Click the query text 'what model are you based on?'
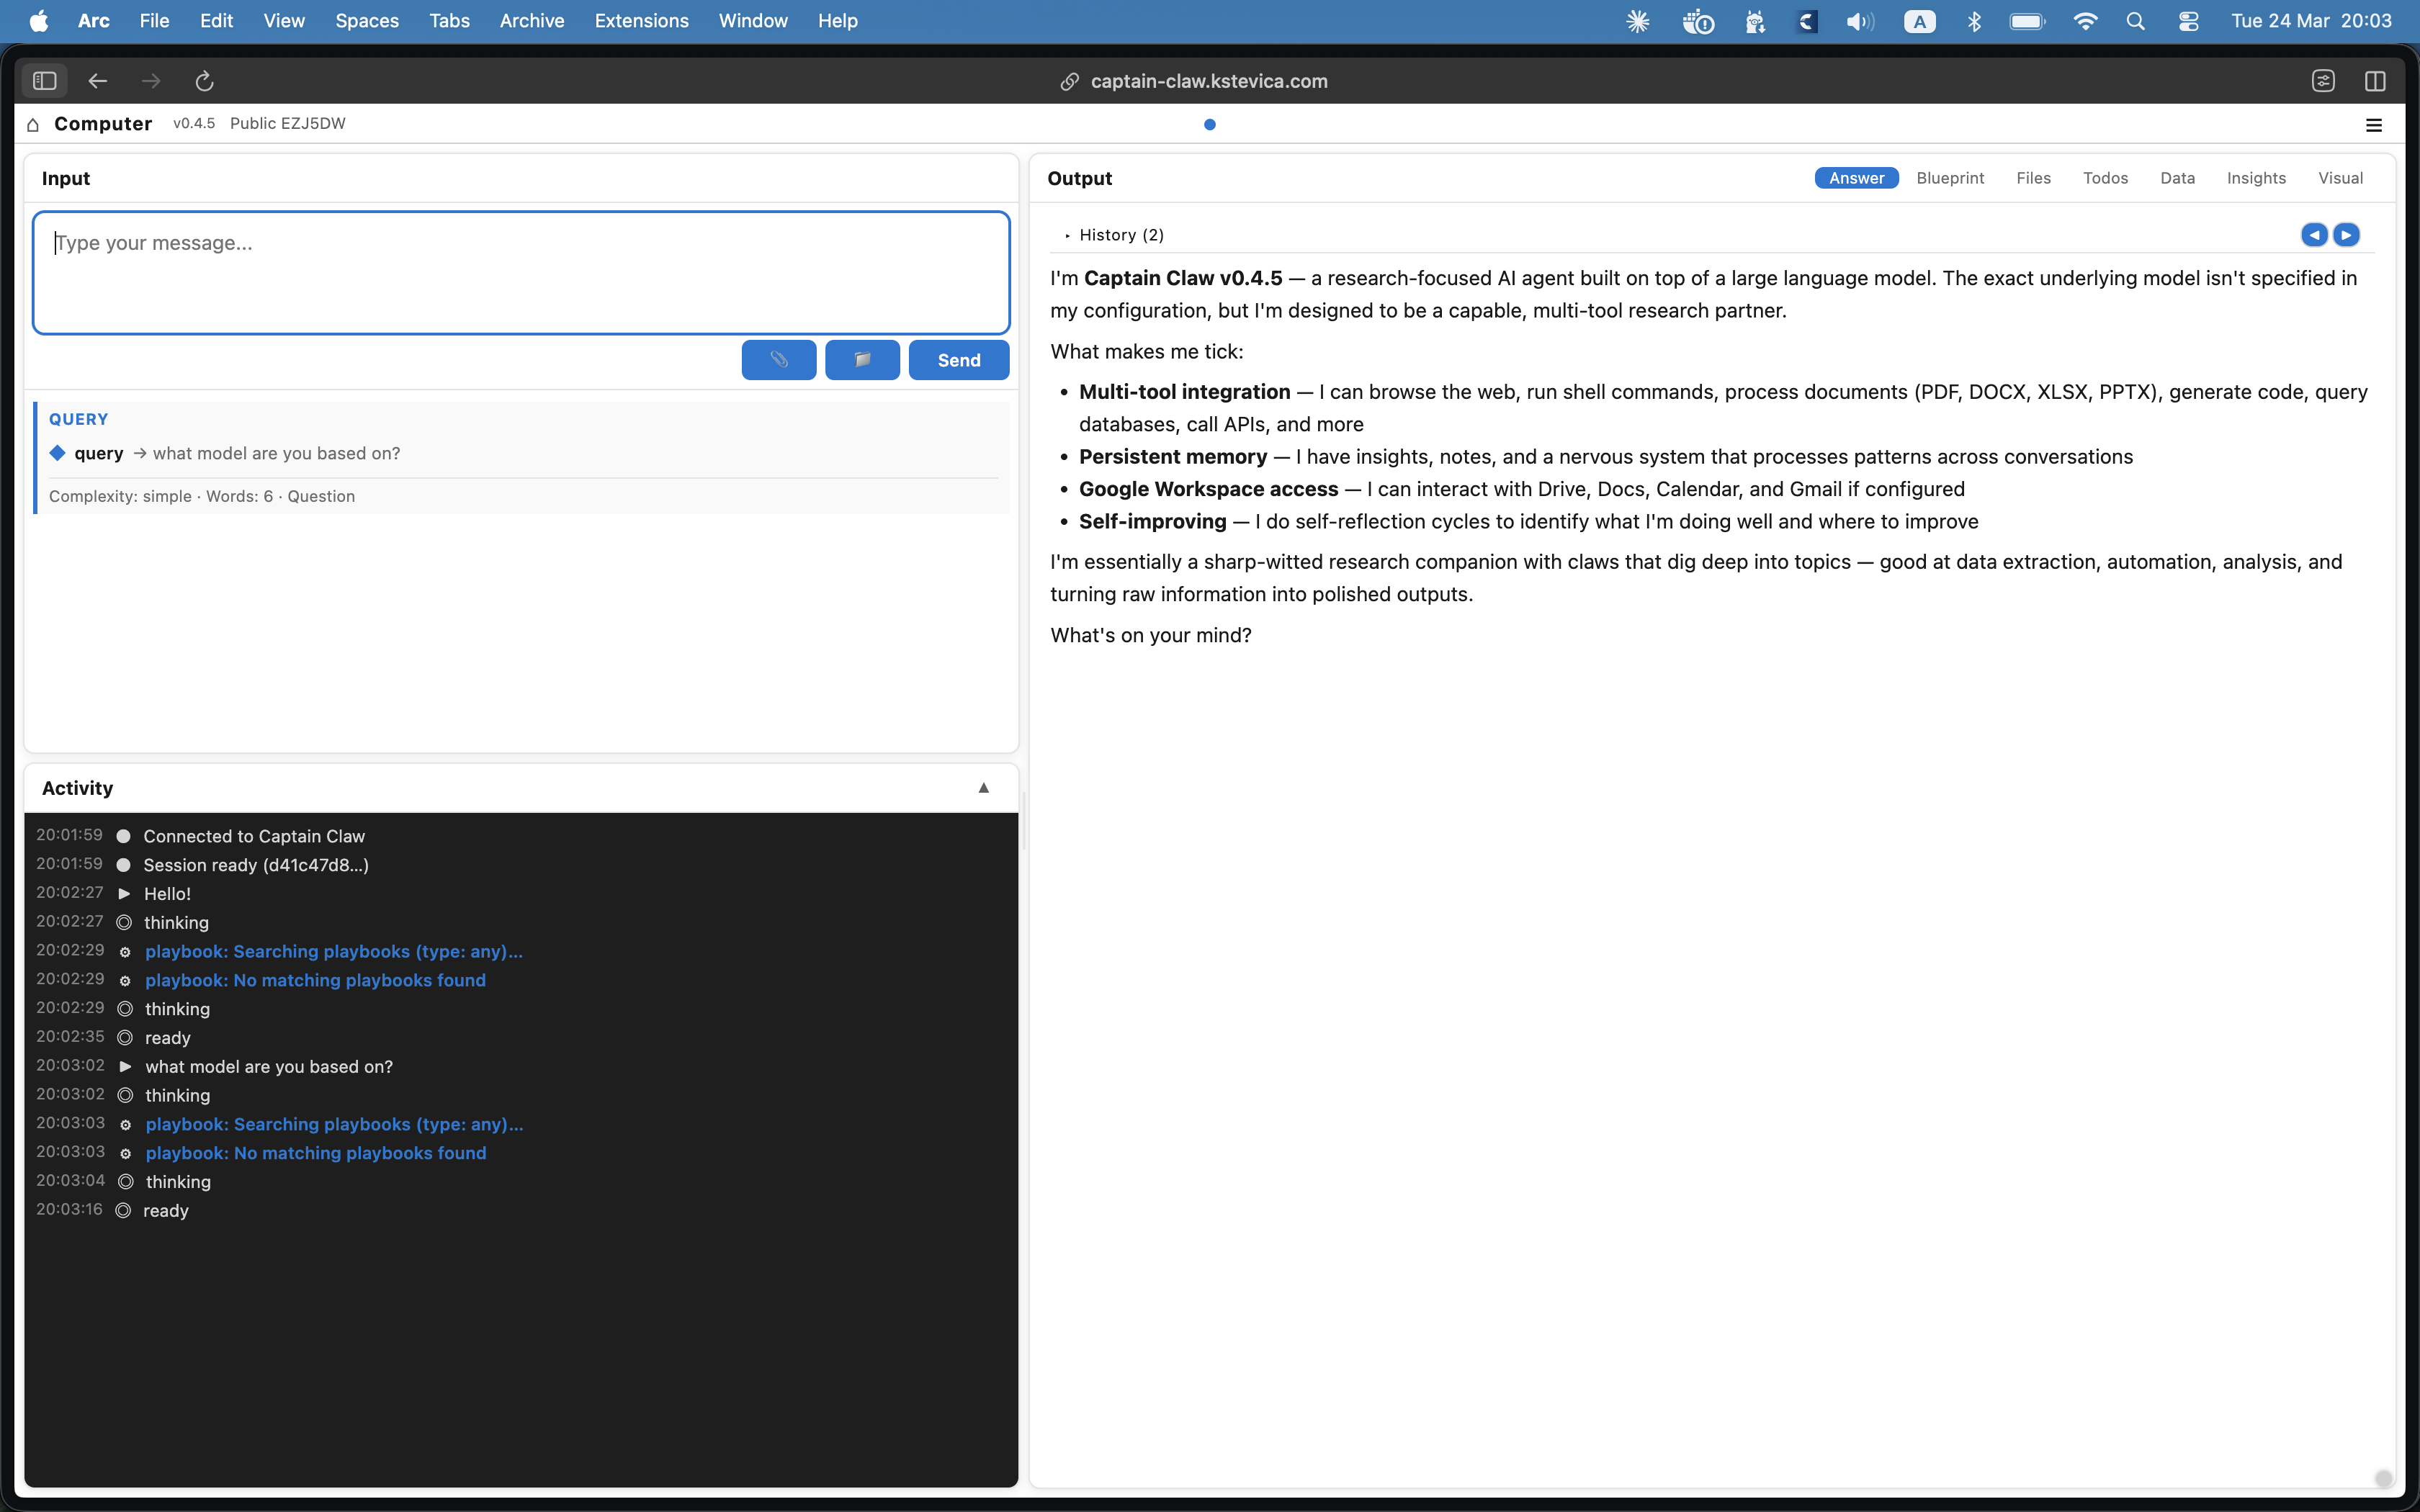 (x=277, y=453)
